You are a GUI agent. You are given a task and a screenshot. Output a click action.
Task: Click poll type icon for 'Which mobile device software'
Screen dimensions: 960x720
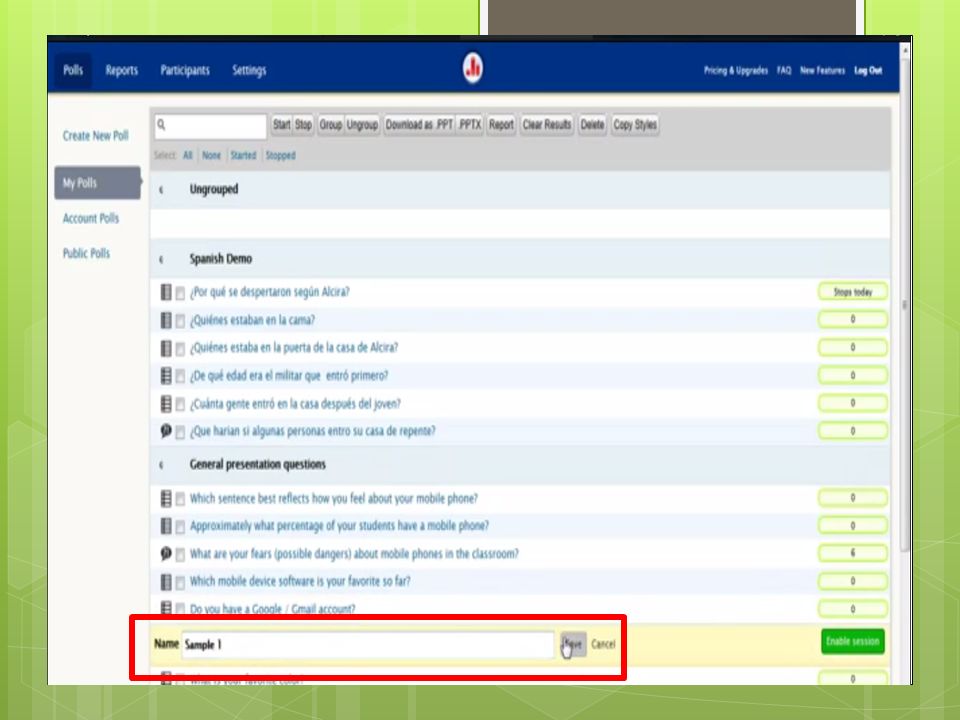click(x=166, y=582)
